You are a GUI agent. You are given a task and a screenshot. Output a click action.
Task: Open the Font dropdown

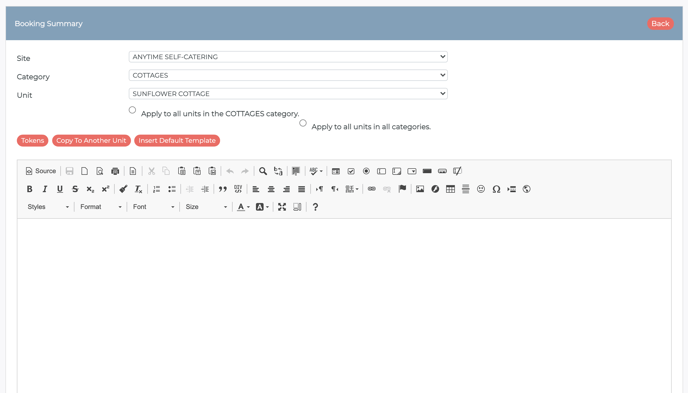click(x=153, y=207)
